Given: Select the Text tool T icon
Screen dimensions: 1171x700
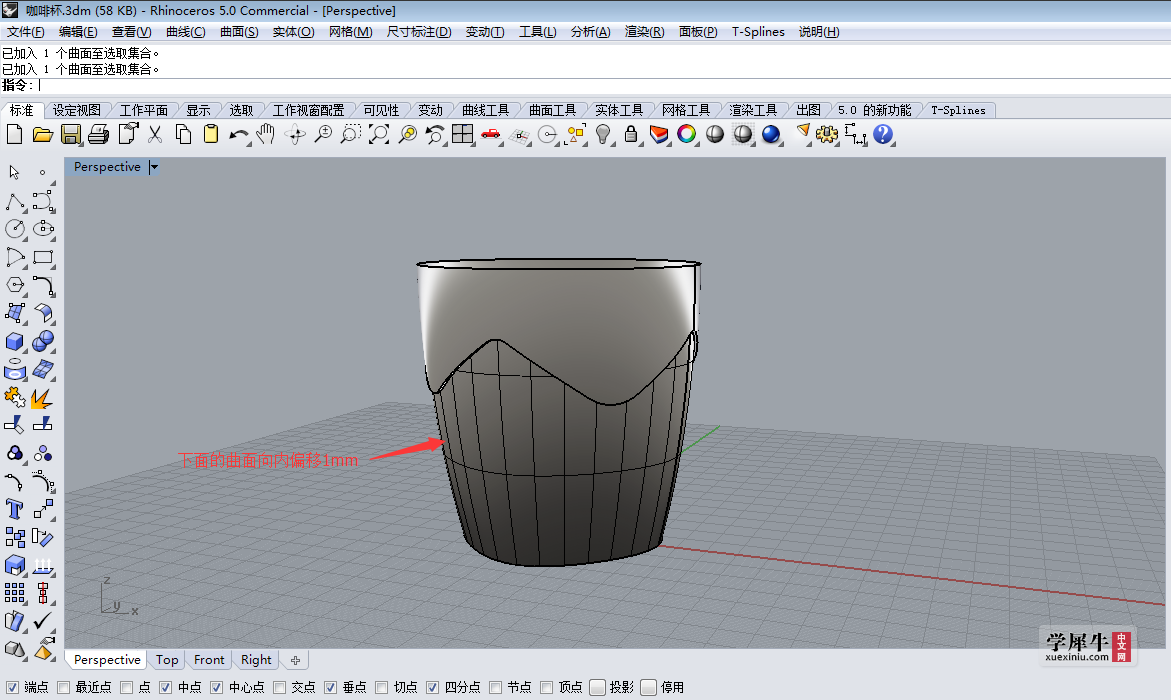Looking at the screenshot, I should [14, 509].
